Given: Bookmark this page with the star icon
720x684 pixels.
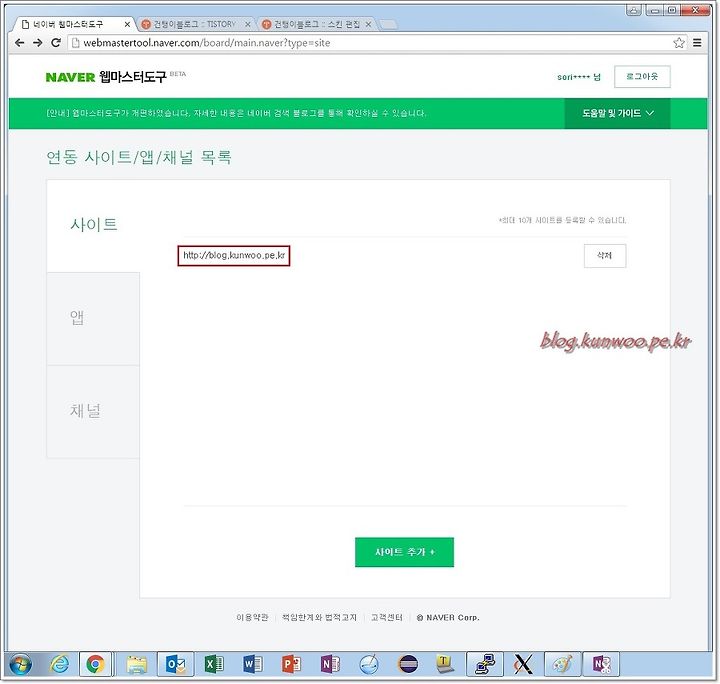Looking at the screenshot, I should coord(679,43).
